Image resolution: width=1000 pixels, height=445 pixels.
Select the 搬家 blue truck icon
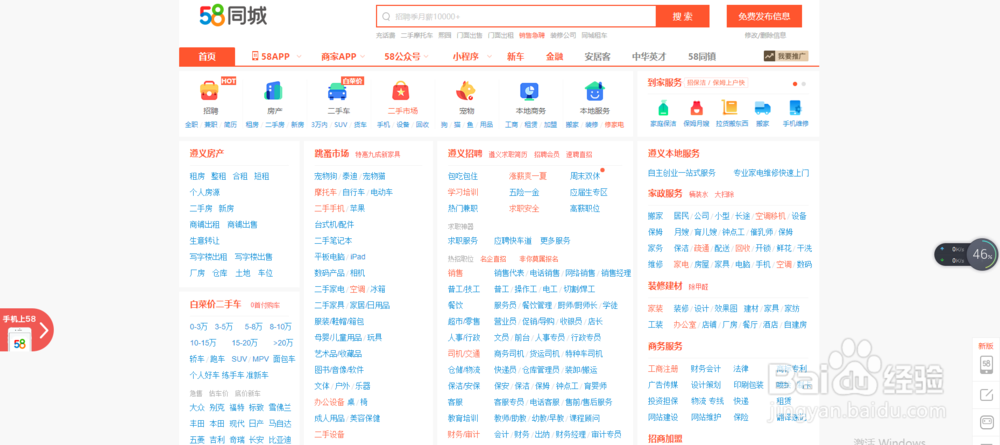click(x=763, y=108)
